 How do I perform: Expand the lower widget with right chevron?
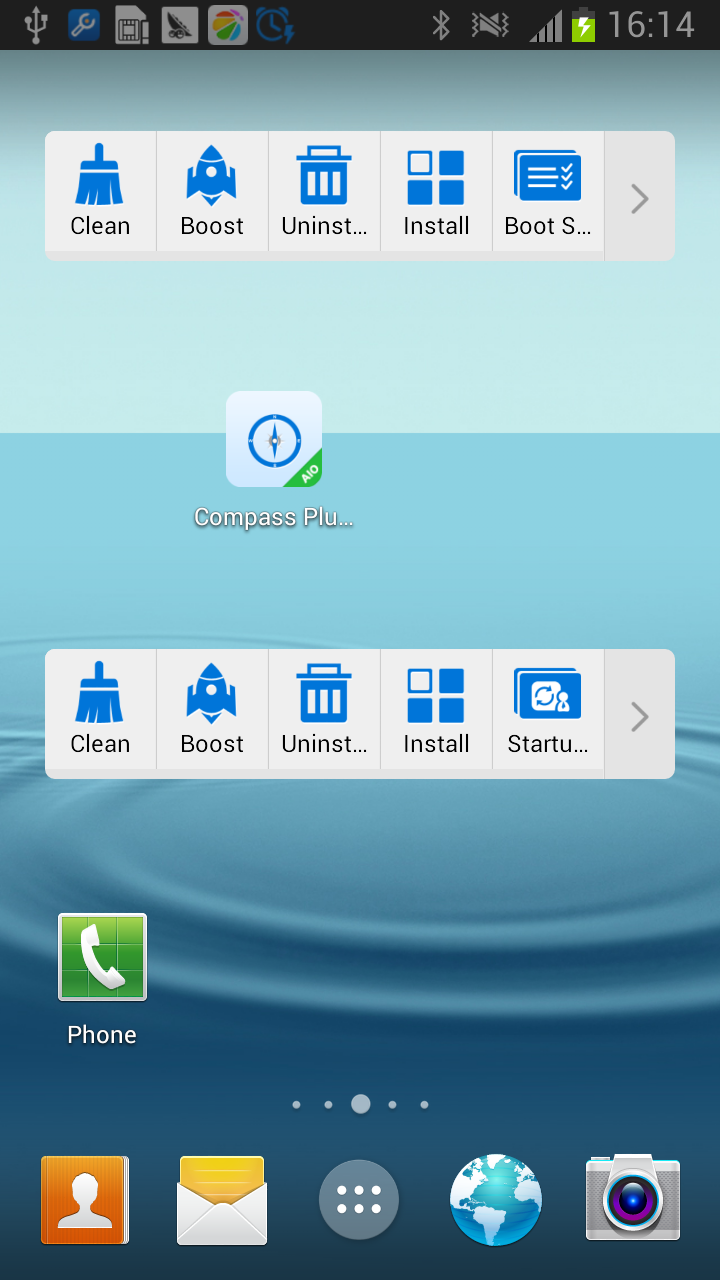click(x=640, y=717)
